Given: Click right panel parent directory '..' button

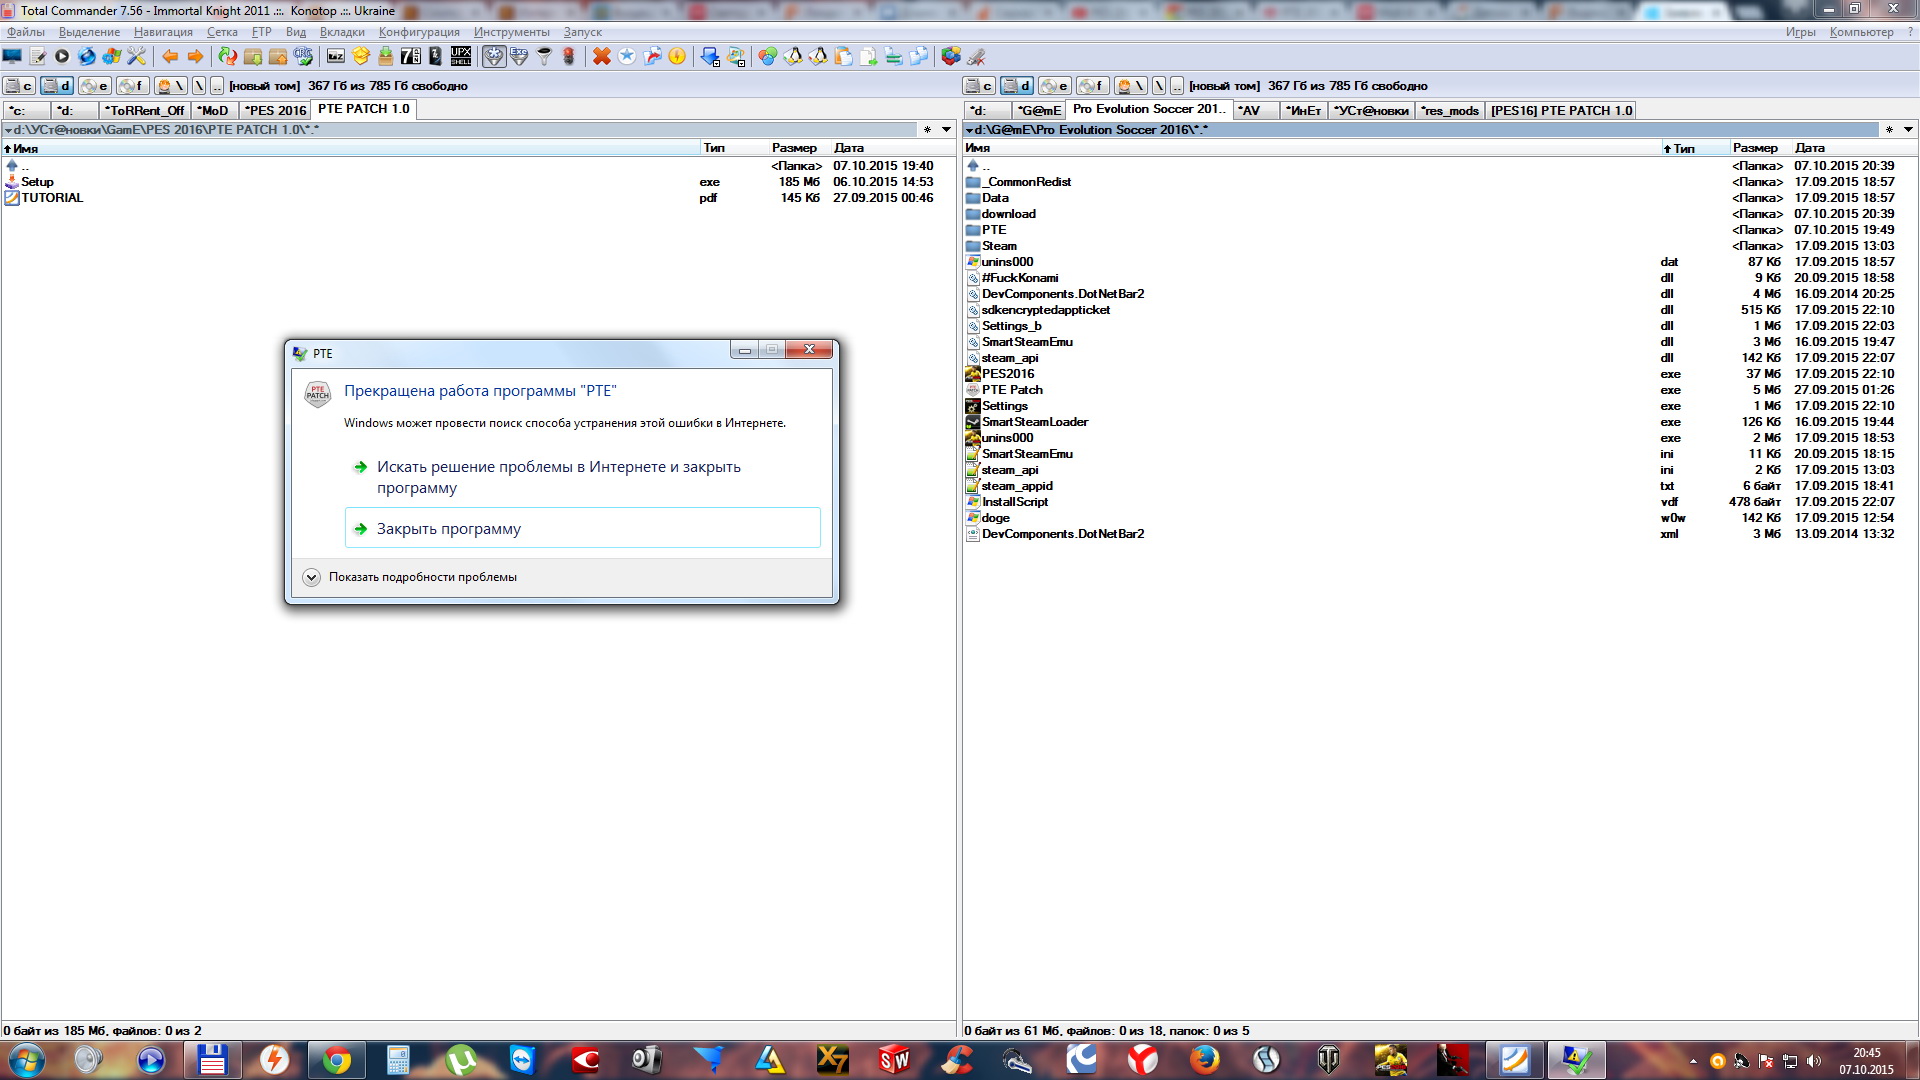Looking at the screenshot, I should click(x=1177, y=86).
